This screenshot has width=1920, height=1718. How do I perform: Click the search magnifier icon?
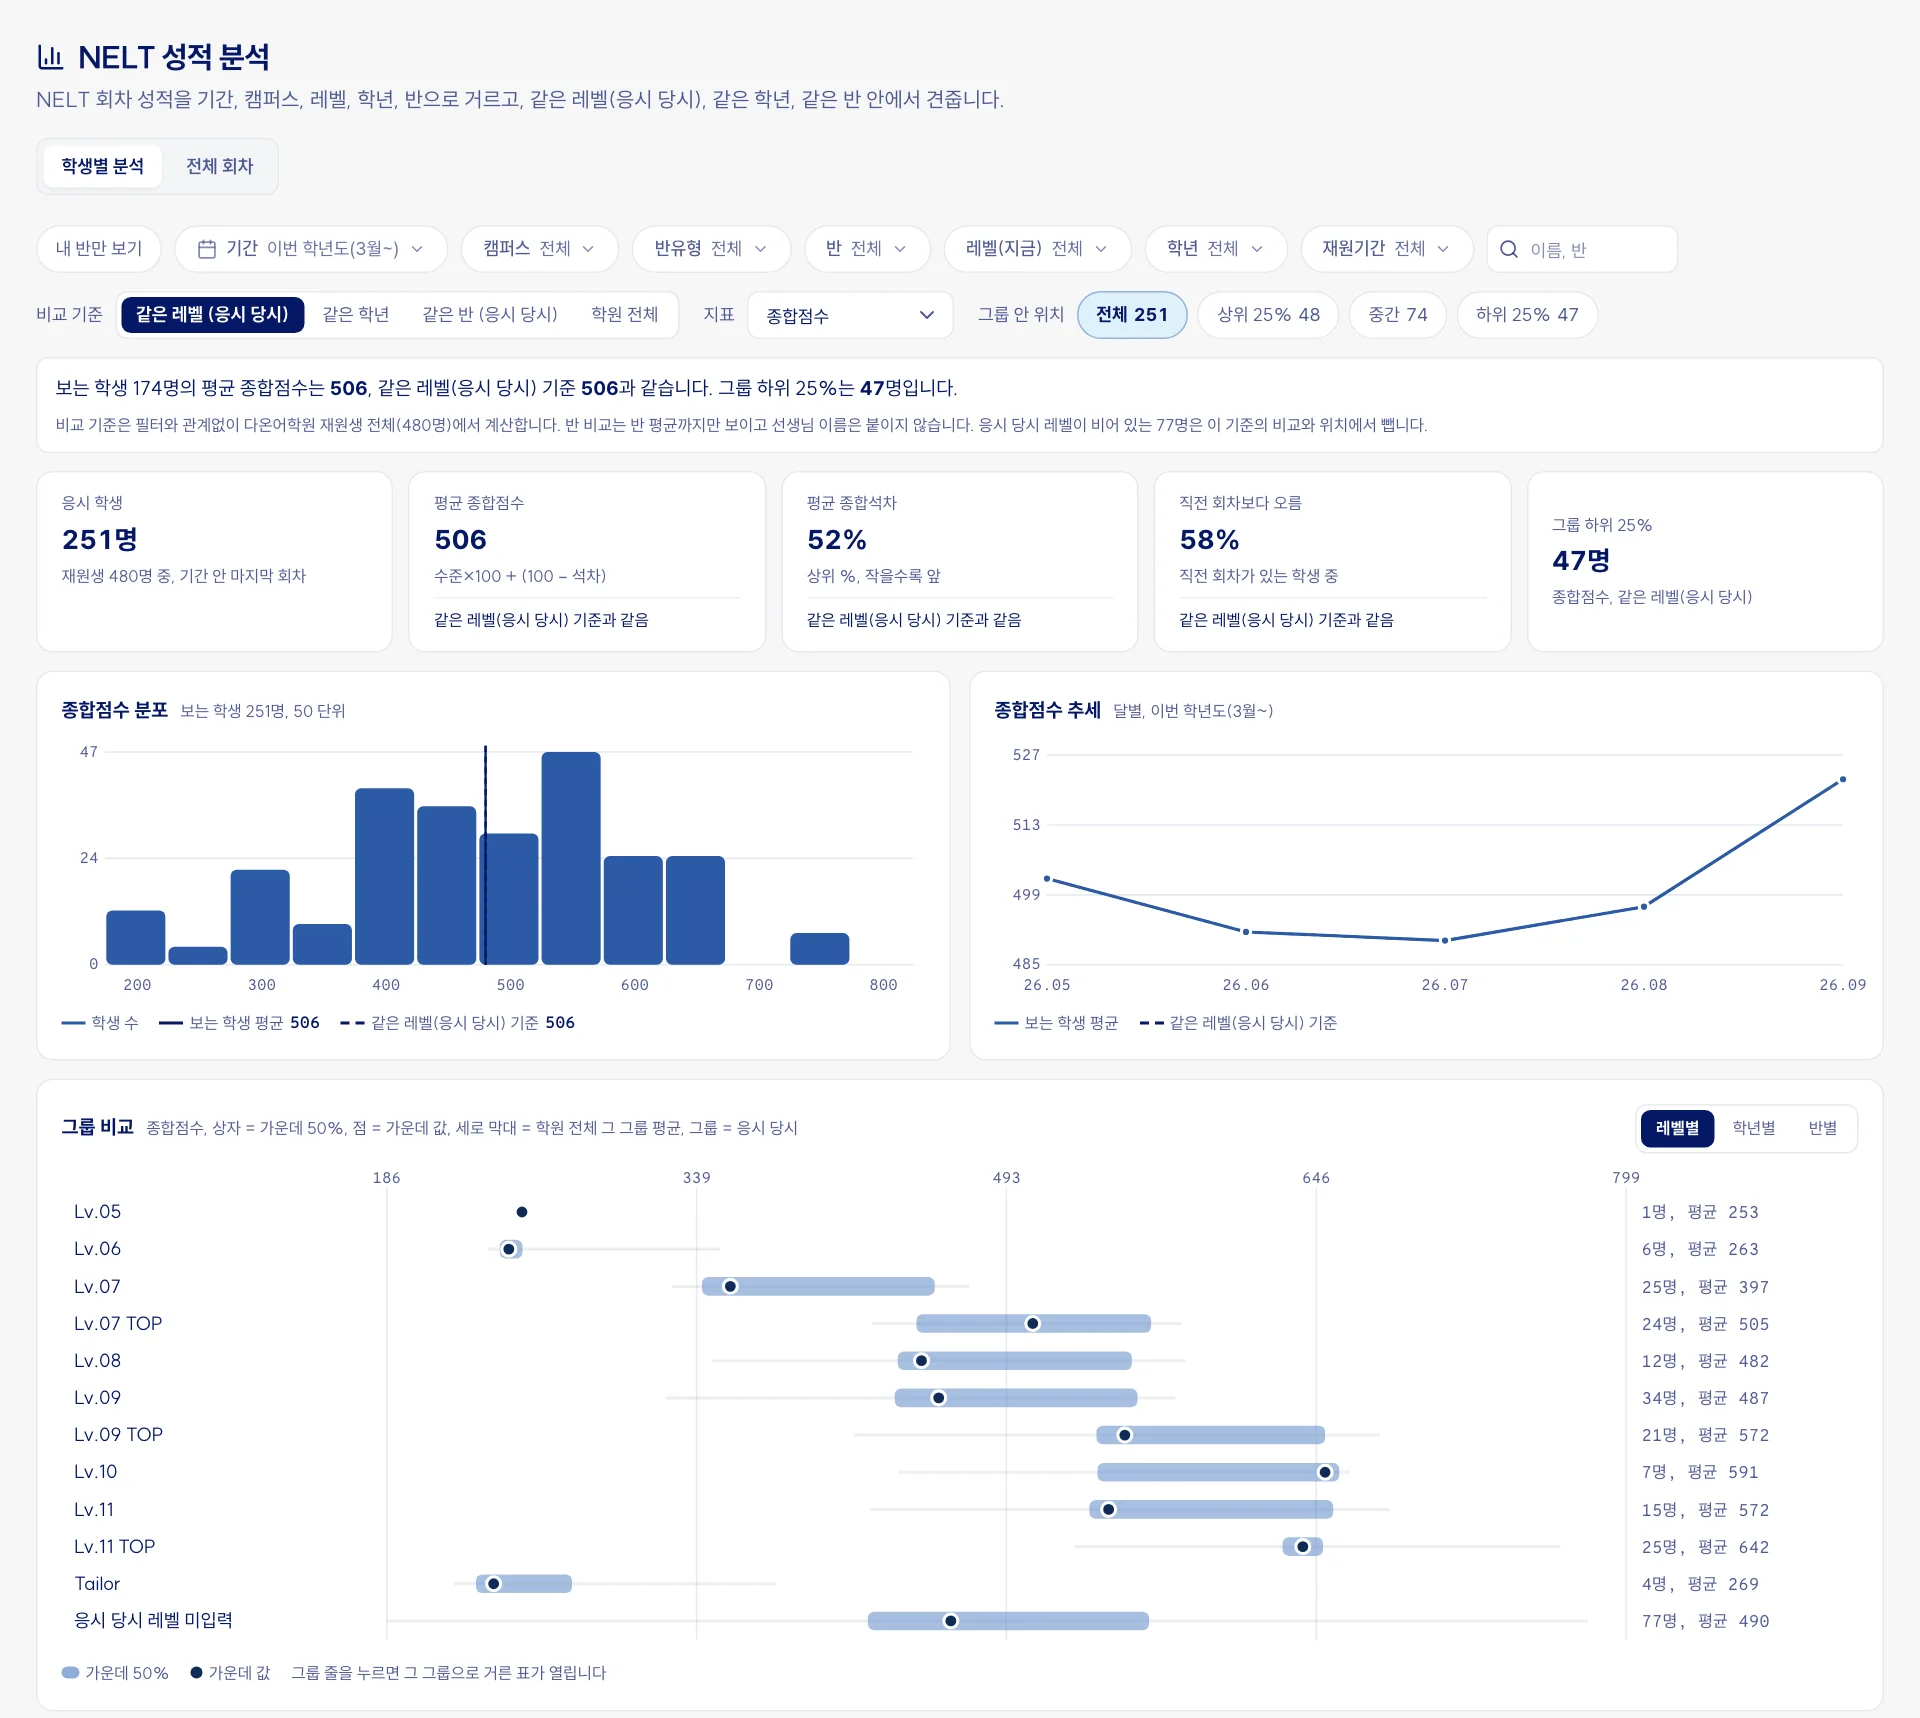tap(1509, 249)
